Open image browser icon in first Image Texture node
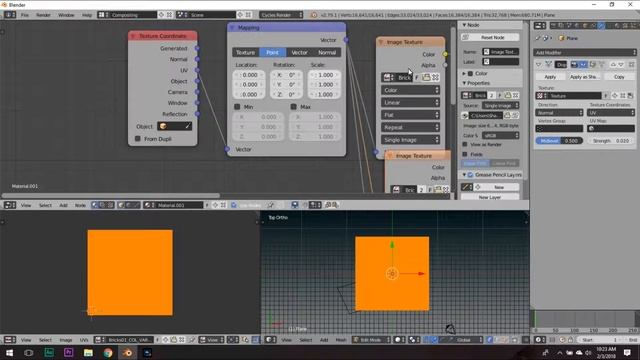Screen dimensions: 640x360 [388, 78]
